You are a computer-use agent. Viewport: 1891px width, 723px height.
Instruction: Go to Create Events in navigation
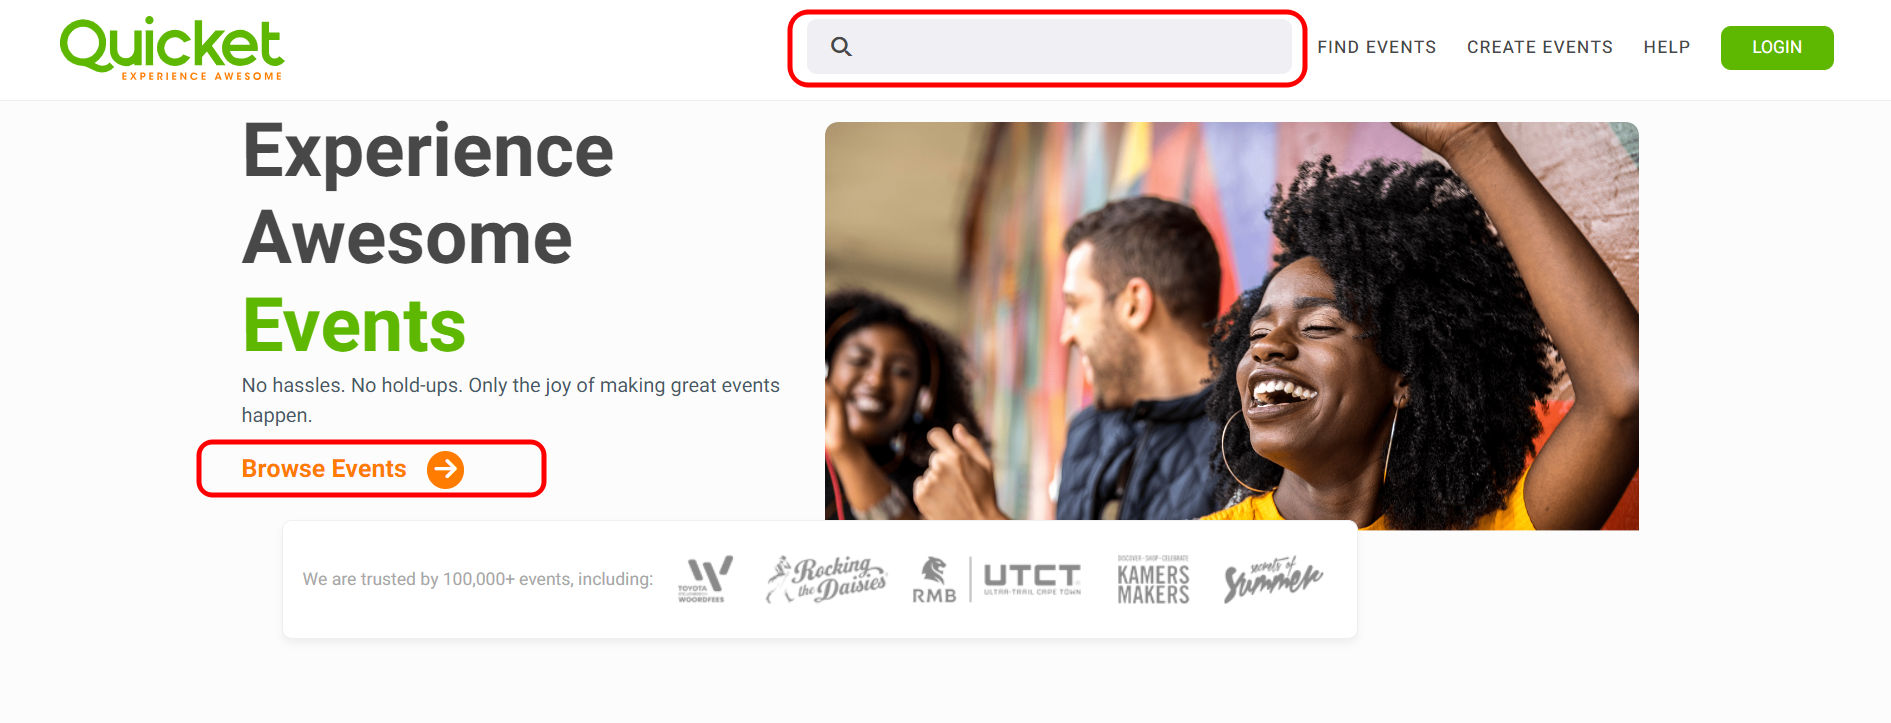click(x=1539, y=47)
